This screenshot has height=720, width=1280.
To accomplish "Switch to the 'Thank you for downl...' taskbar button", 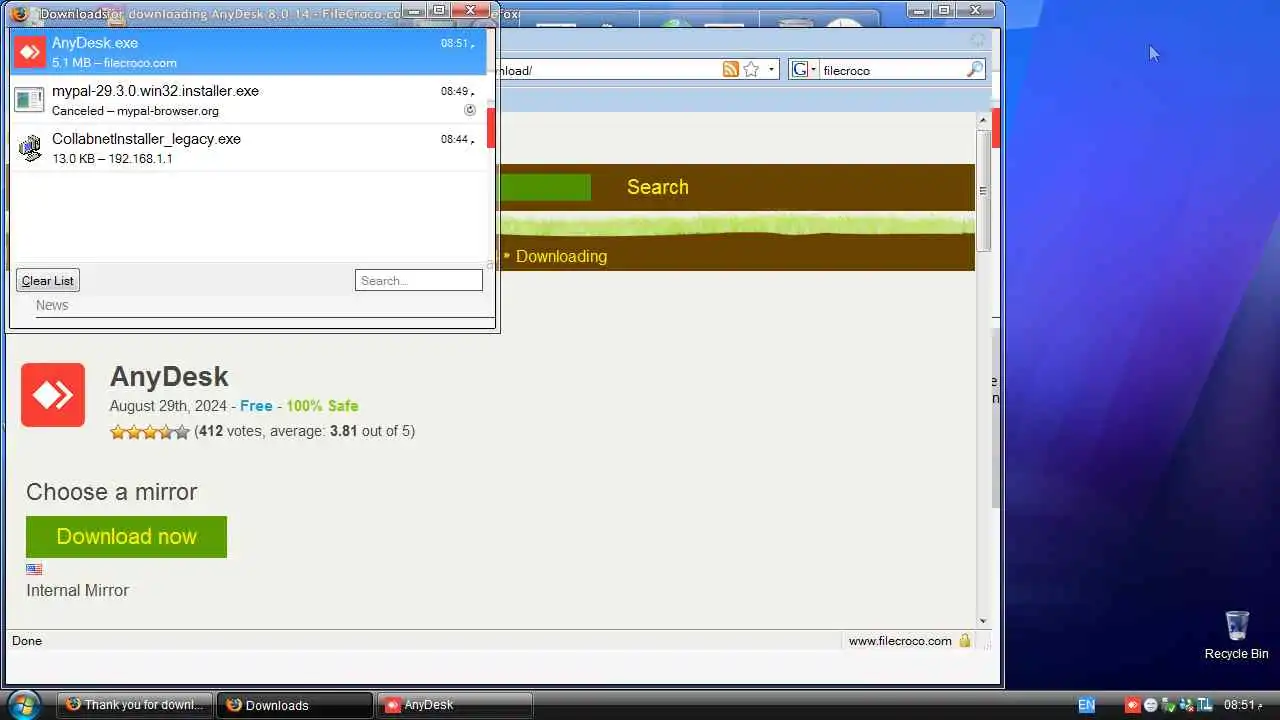I will [x=135, y=705].
